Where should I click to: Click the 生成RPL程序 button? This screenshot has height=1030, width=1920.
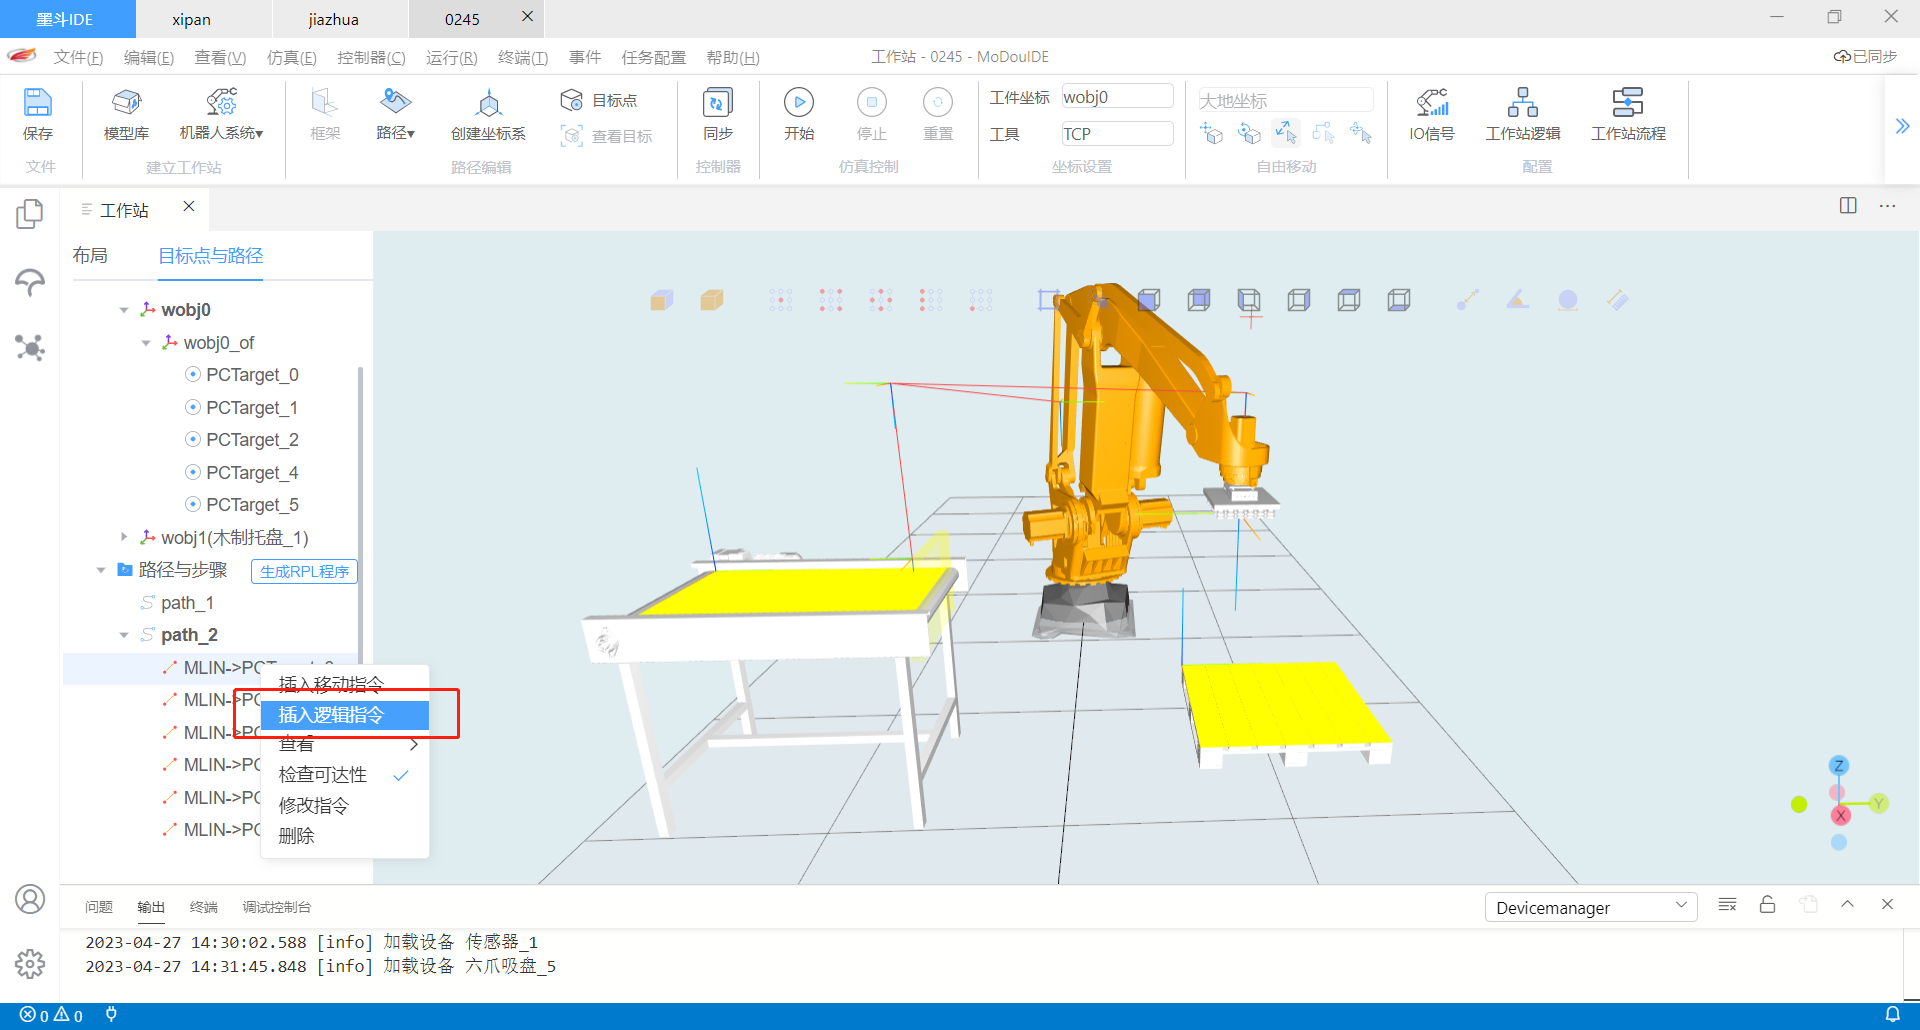(303, 571)
